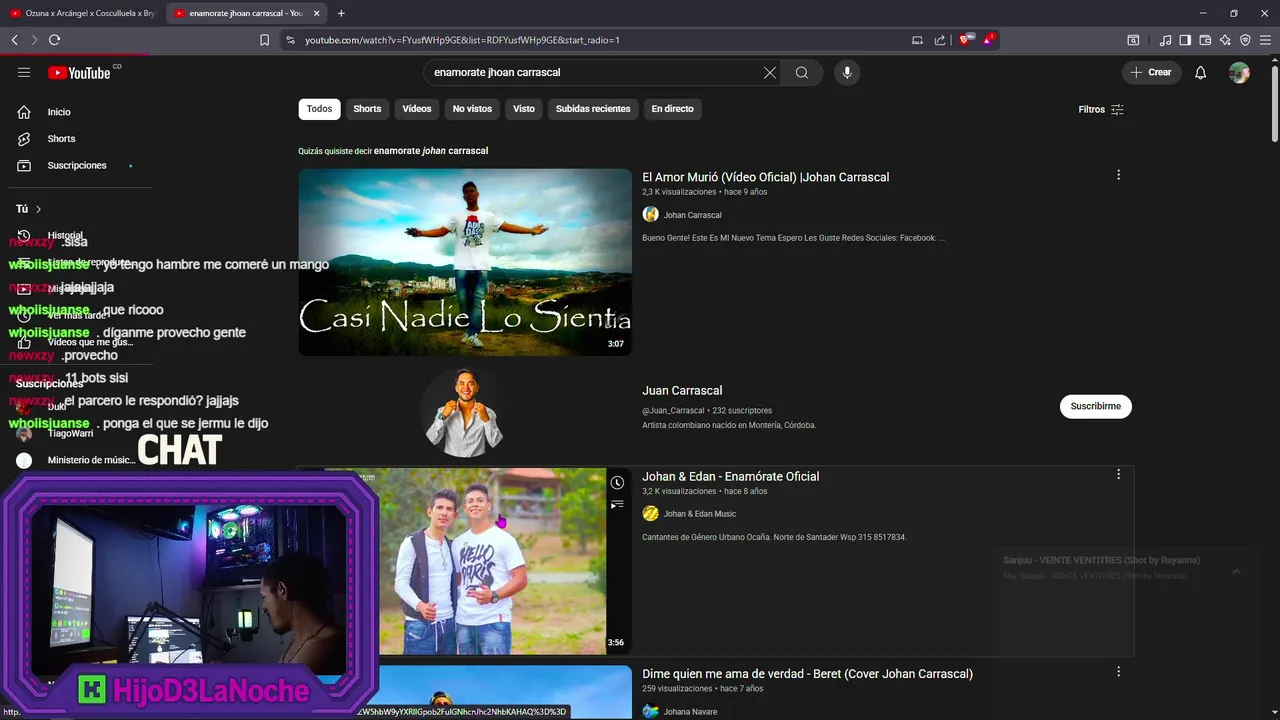Open the notifications bell
Image resolution: width=1280 pixels, height=720 pixels.
click(x=1201, y=72)
